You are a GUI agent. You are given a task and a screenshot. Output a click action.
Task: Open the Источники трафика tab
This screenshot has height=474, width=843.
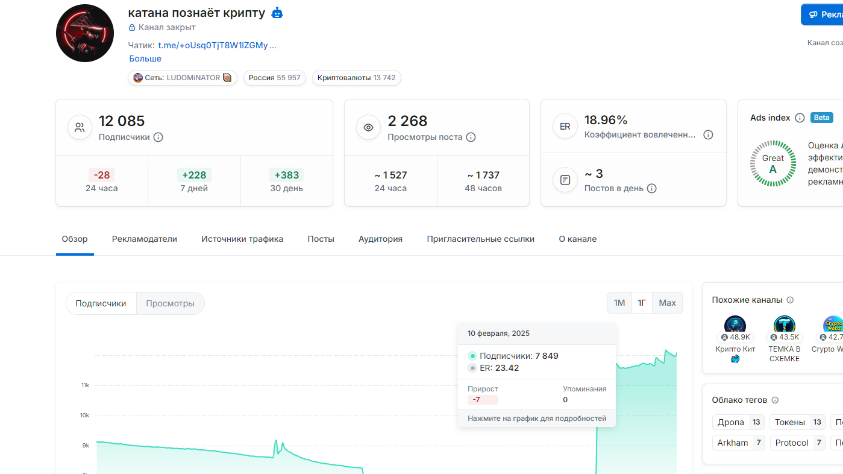coord(242,239)
